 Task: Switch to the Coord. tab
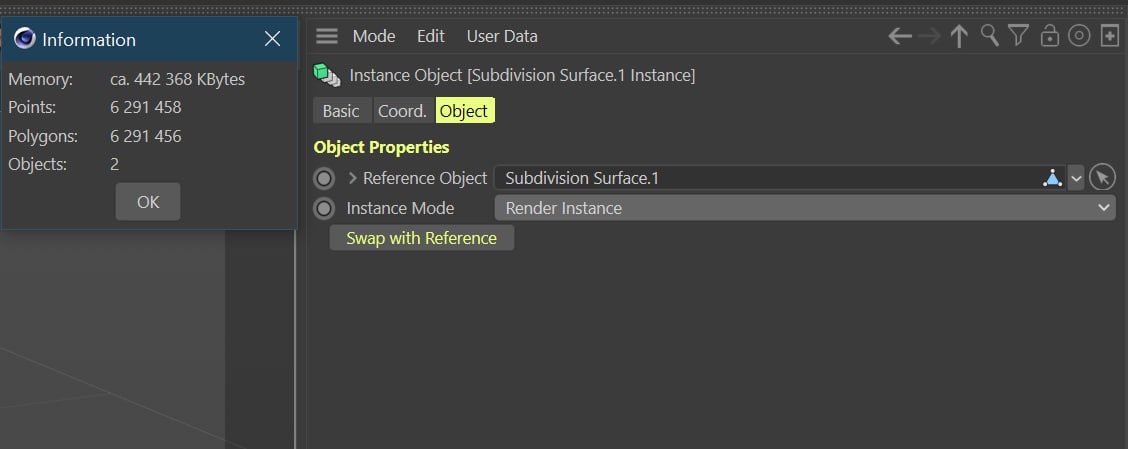pyautogui.click(x=403, y=111)
